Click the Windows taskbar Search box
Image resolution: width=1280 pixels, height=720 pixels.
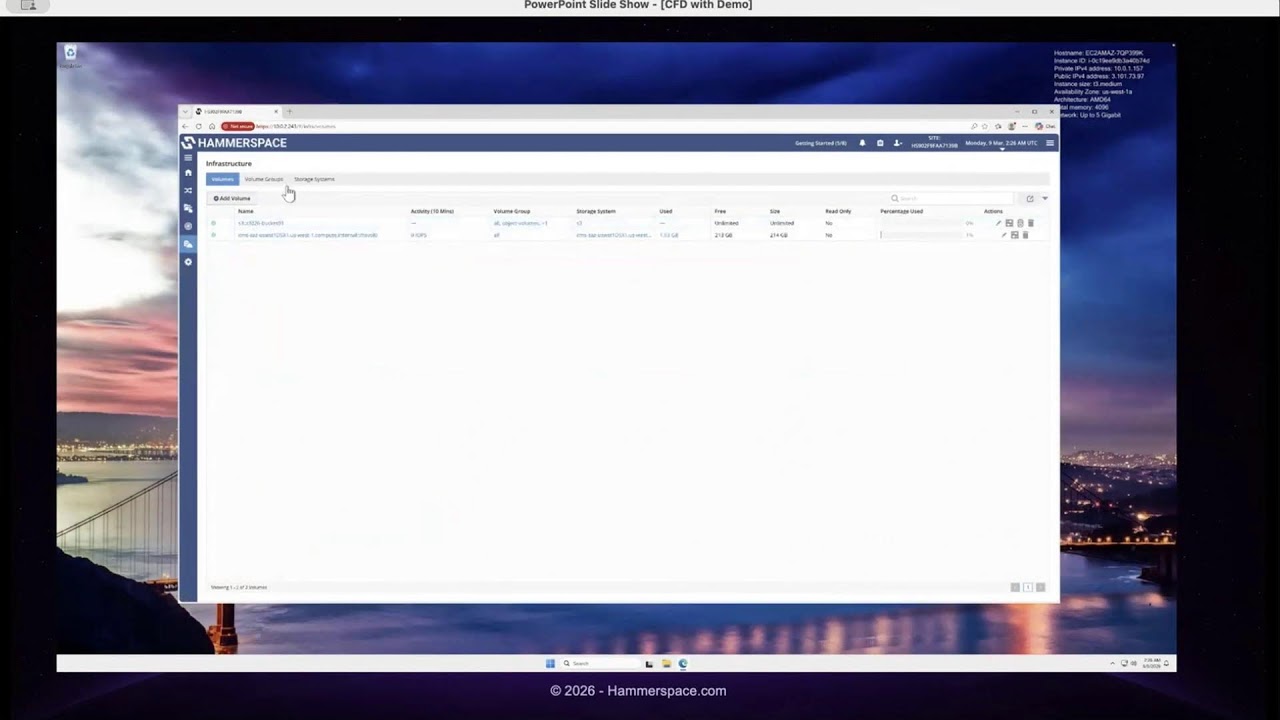(x=600, y=663)
